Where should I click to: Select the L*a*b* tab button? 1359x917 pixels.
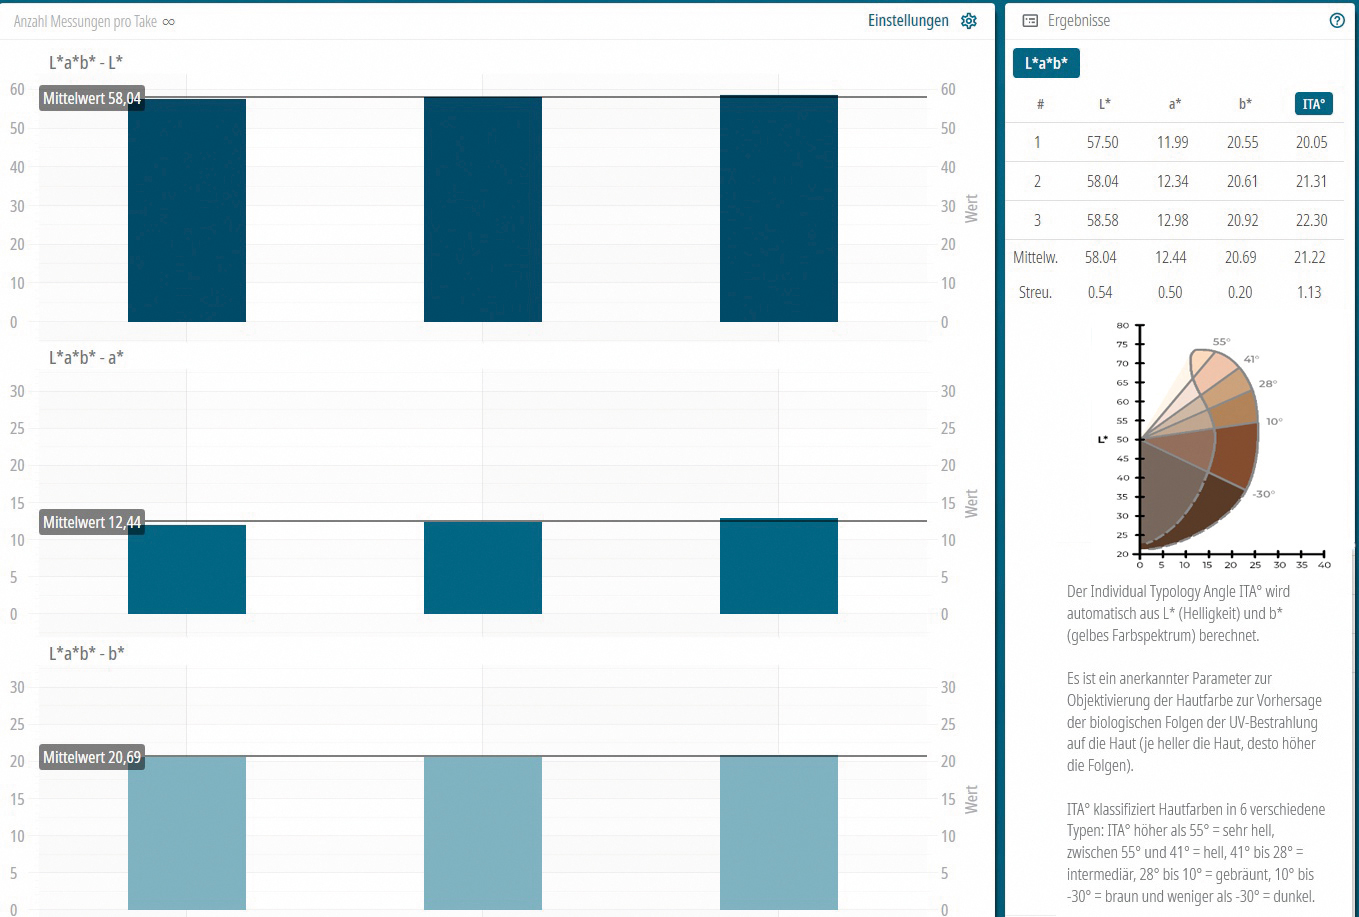tap(1046, 63)
